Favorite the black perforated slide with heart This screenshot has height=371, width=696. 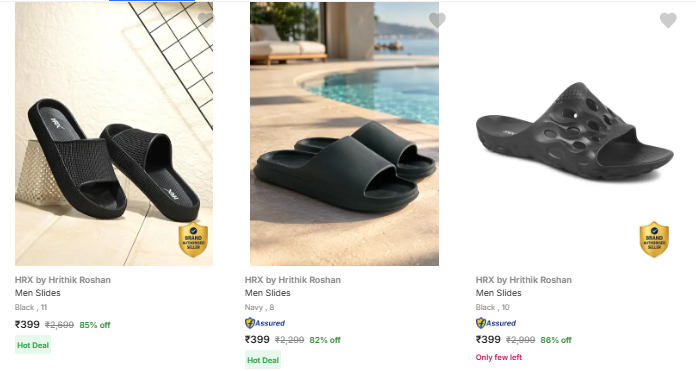(x=668, y=20)
